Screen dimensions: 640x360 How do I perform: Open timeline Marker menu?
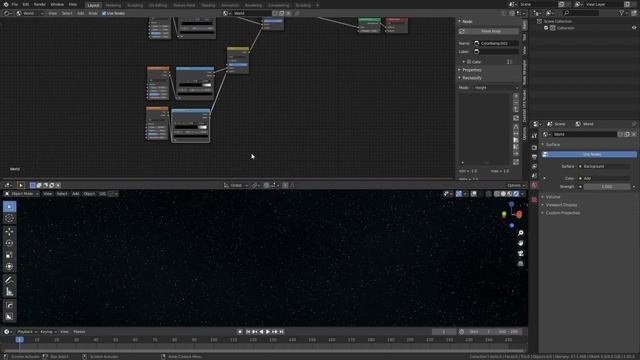pyautogui.click(x=79, y=332)
